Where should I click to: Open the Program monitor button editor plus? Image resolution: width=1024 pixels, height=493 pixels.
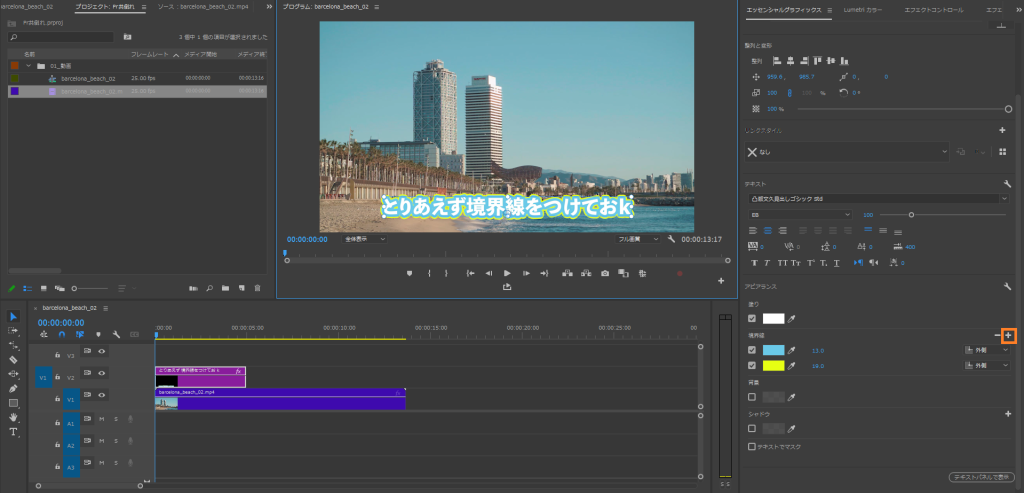pyautogui.click(x=721, y=281)
